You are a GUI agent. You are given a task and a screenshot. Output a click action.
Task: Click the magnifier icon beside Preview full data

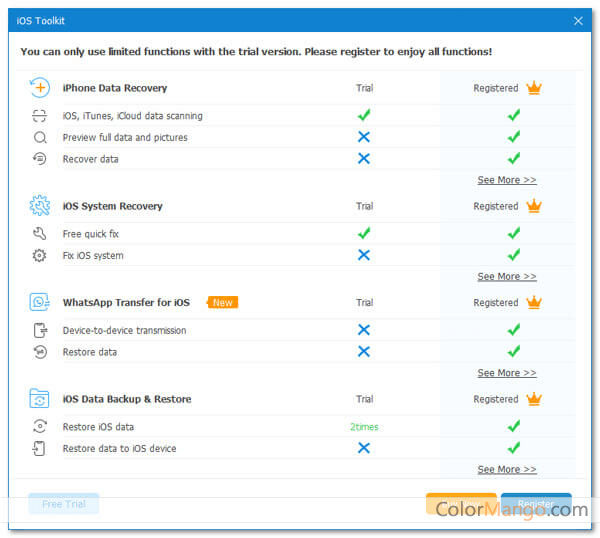(40, 137)
